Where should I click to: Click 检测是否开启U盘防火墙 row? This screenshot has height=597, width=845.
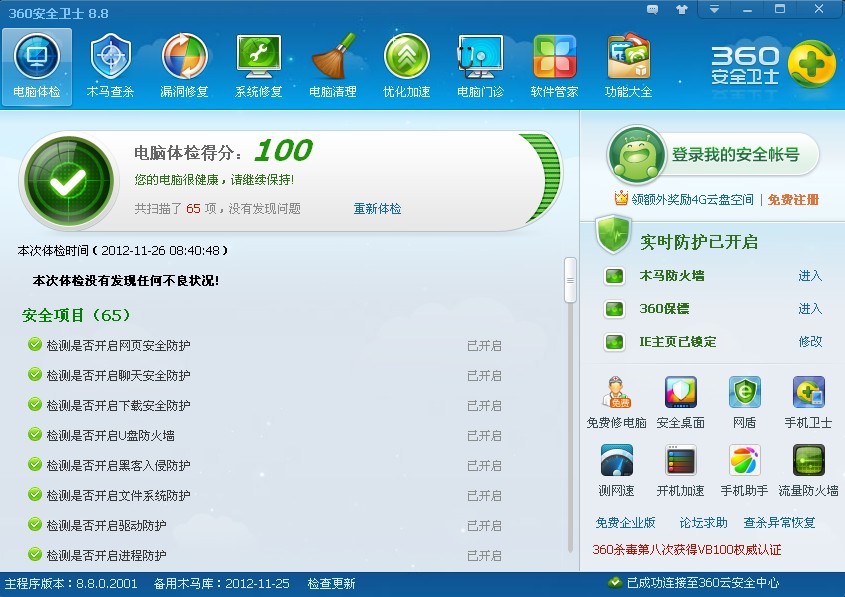pos(265,435)
